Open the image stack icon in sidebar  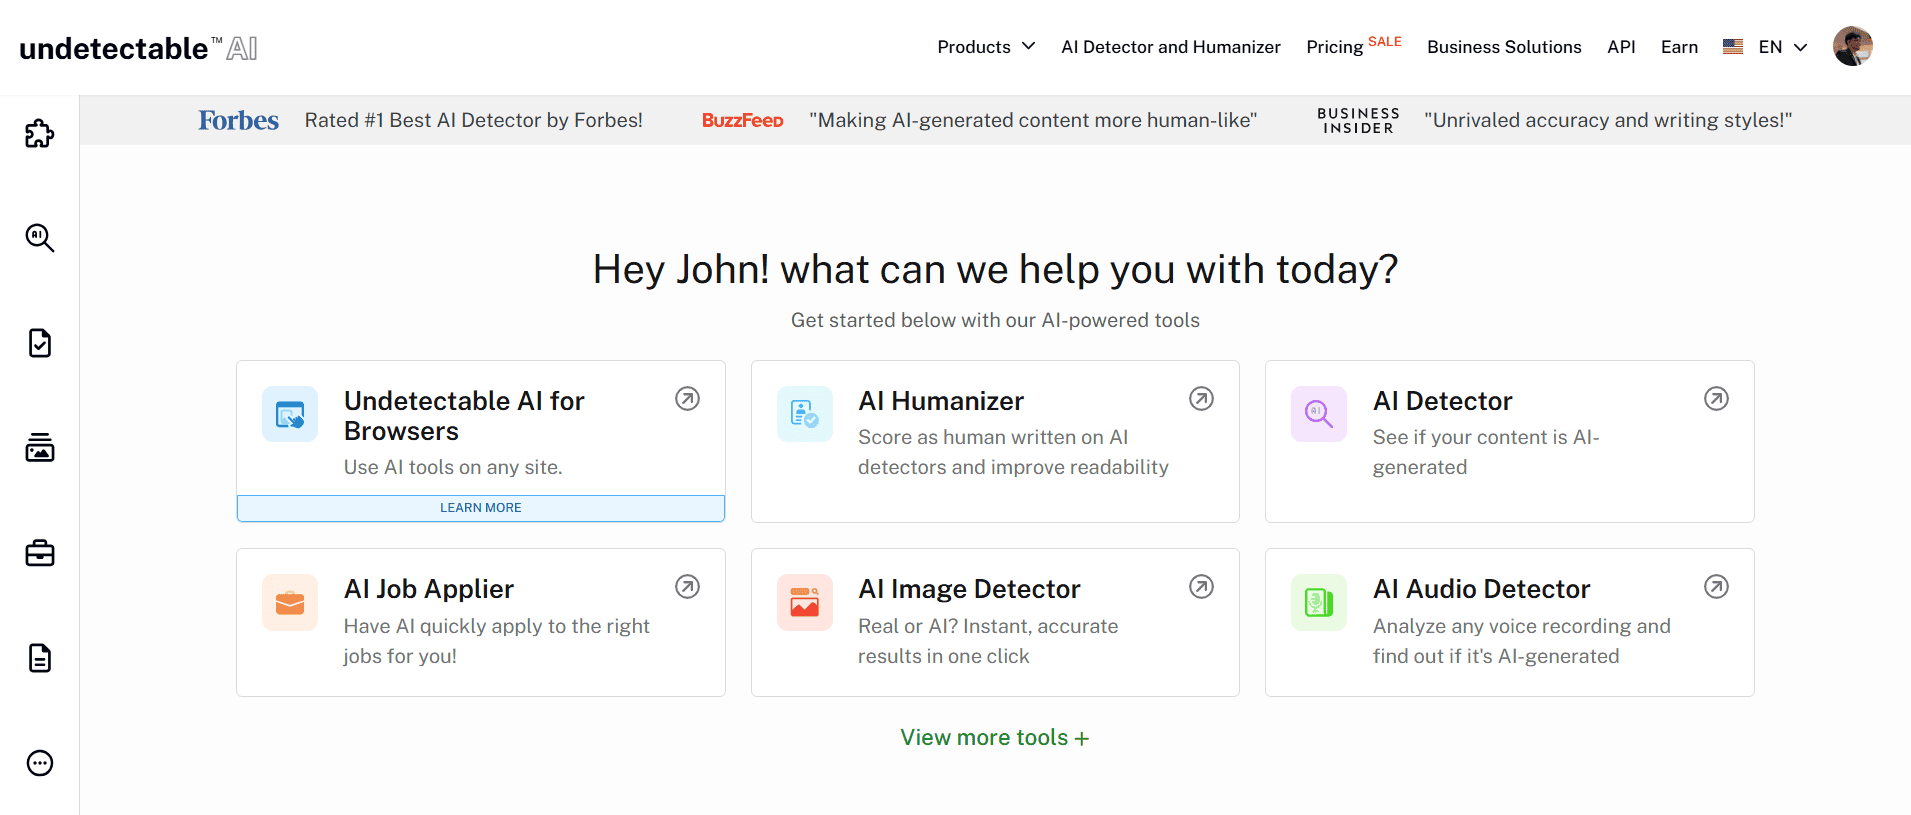(39, 448)
